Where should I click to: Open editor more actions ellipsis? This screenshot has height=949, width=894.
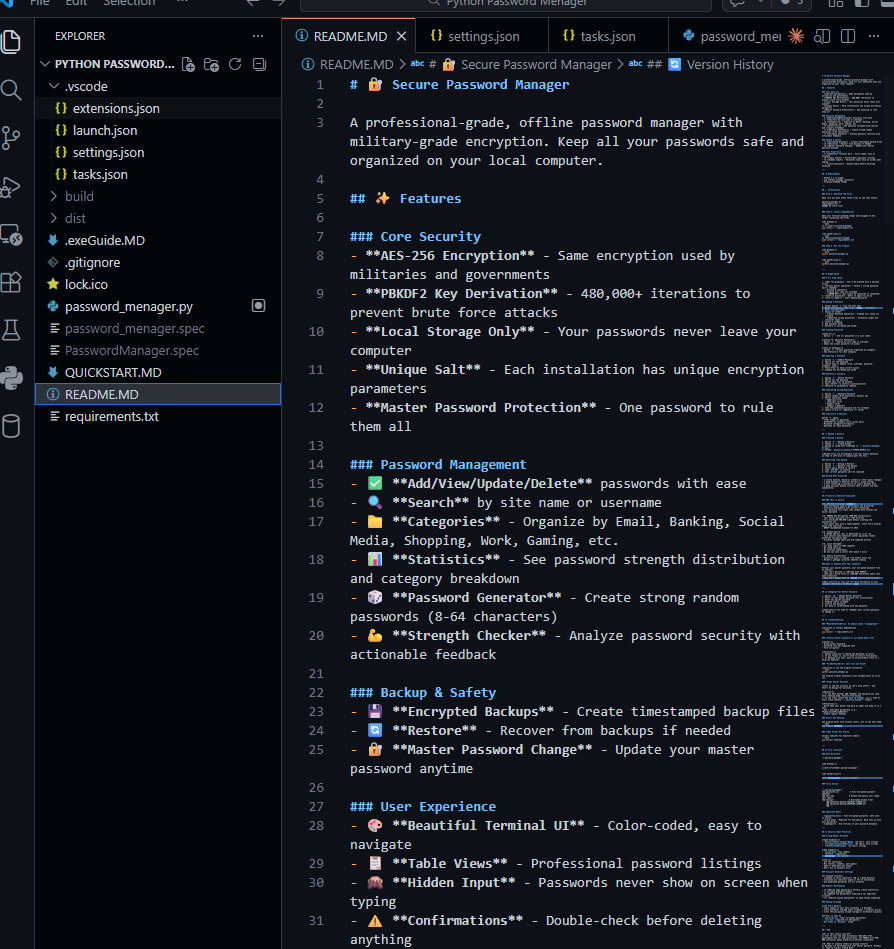coord(874,36)
